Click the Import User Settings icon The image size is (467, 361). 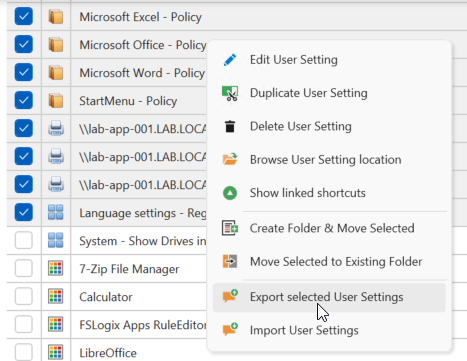pyautogui.click(x=230, y=329)
